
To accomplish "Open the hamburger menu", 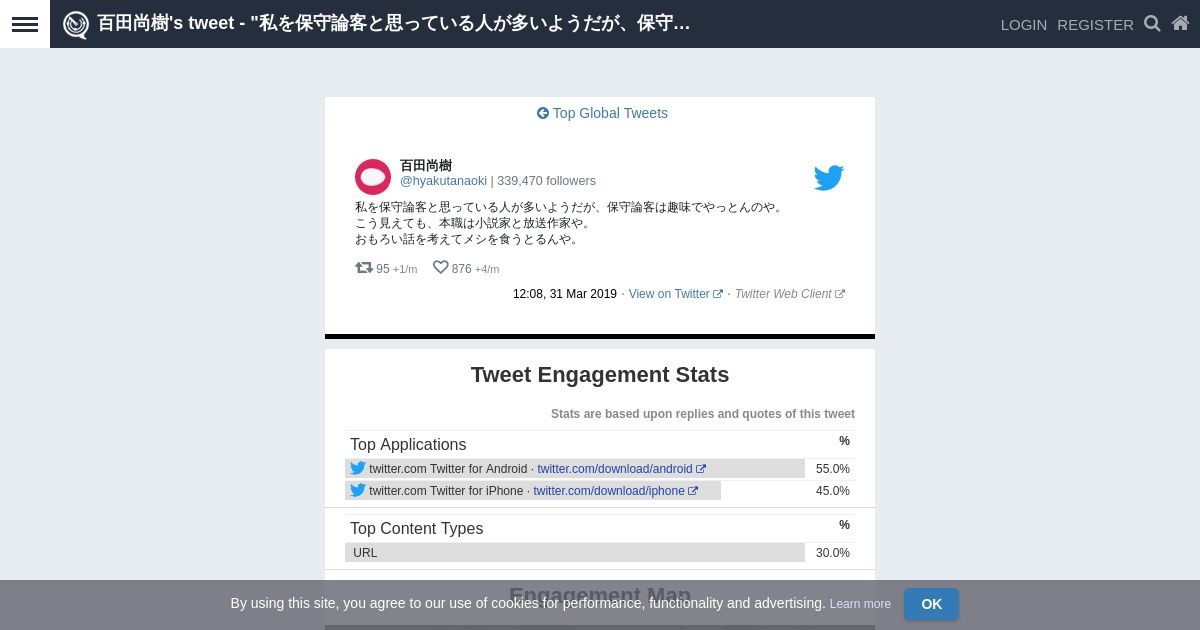I will pyautogui.click(x=25, y=24).
